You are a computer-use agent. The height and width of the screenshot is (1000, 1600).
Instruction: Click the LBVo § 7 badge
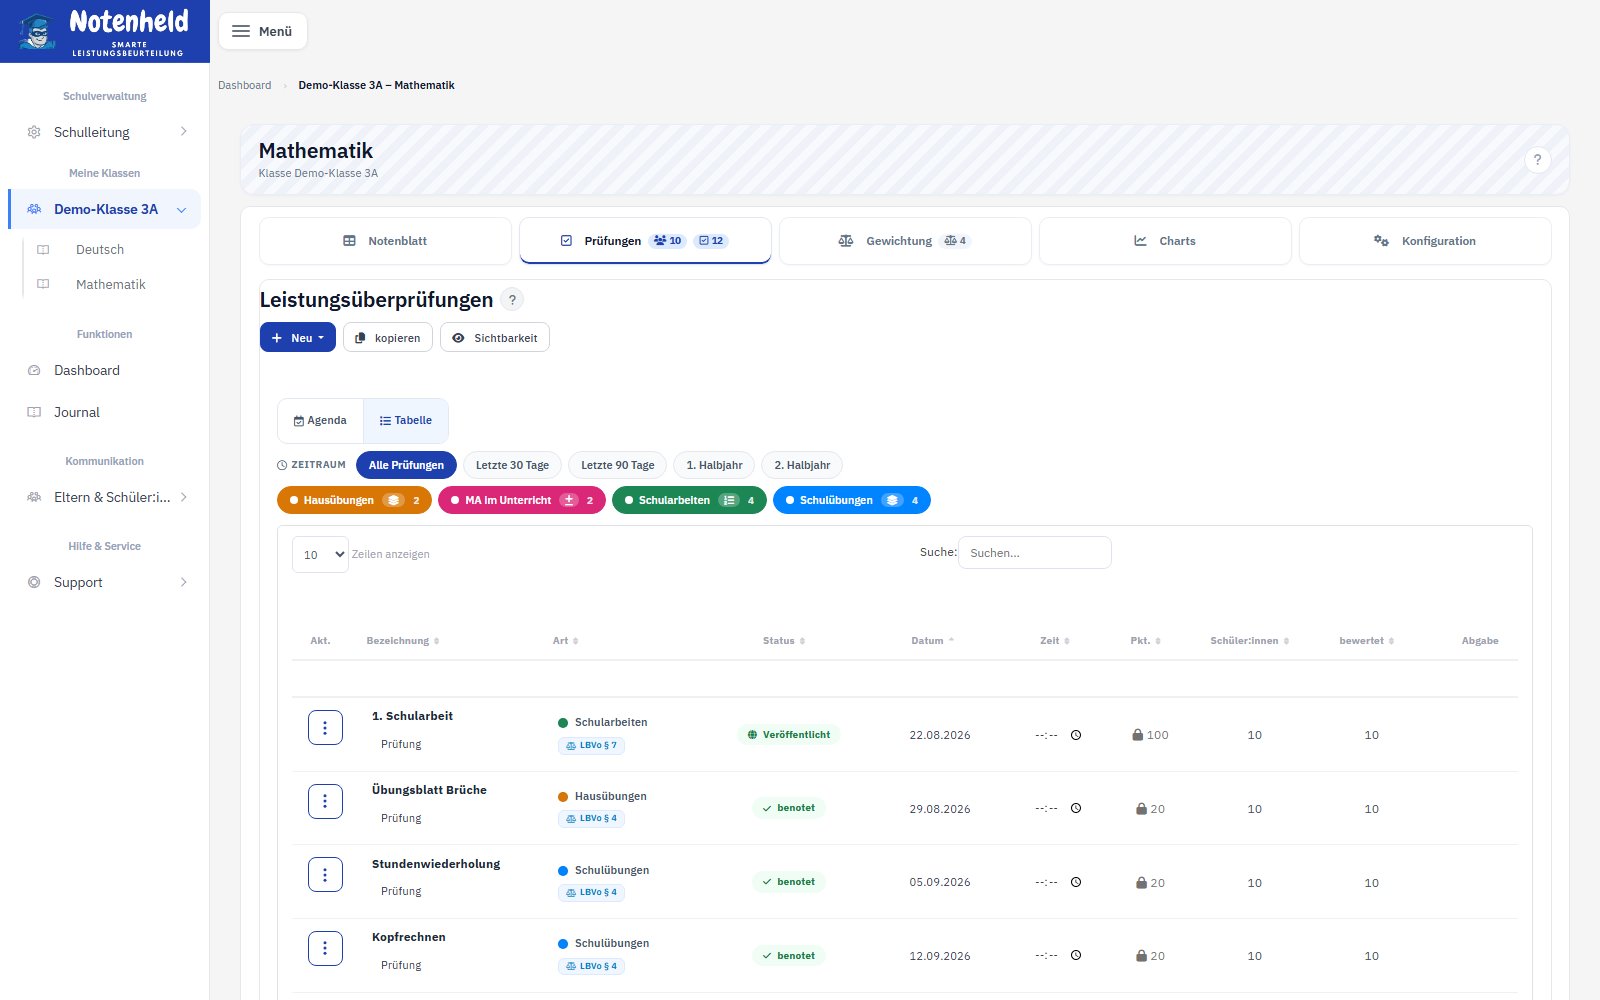(591, 745)
